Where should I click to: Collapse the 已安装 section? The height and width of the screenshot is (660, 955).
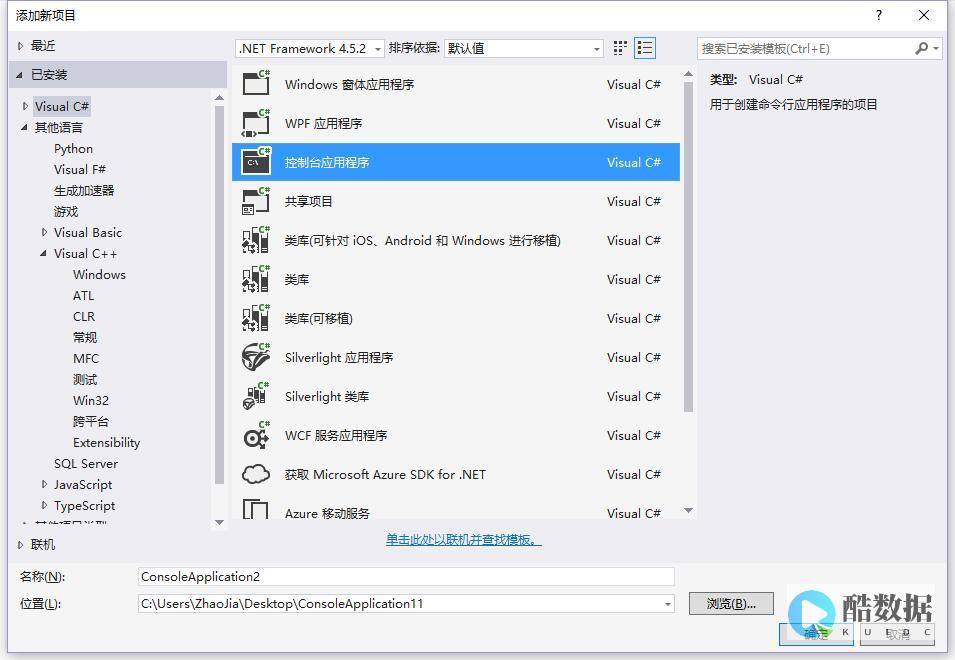[19, 75]
